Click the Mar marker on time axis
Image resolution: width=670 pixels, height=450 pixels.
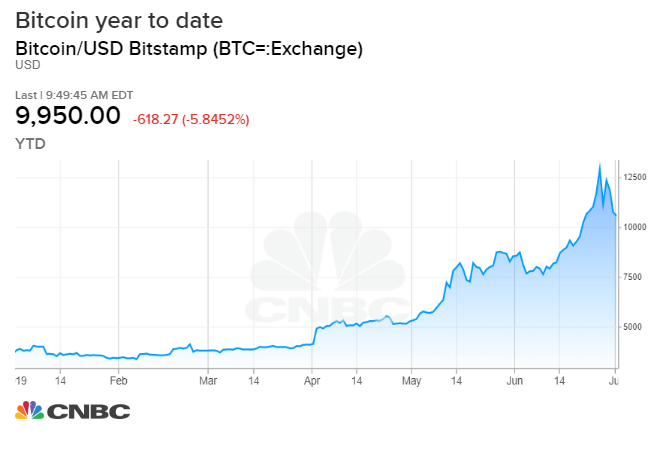(208, 380)
